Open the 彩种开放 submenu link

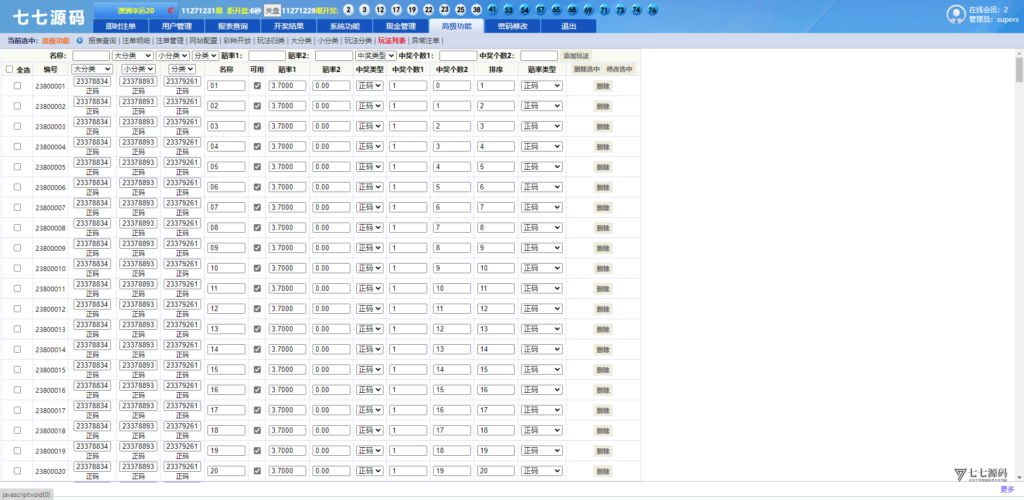237,40
